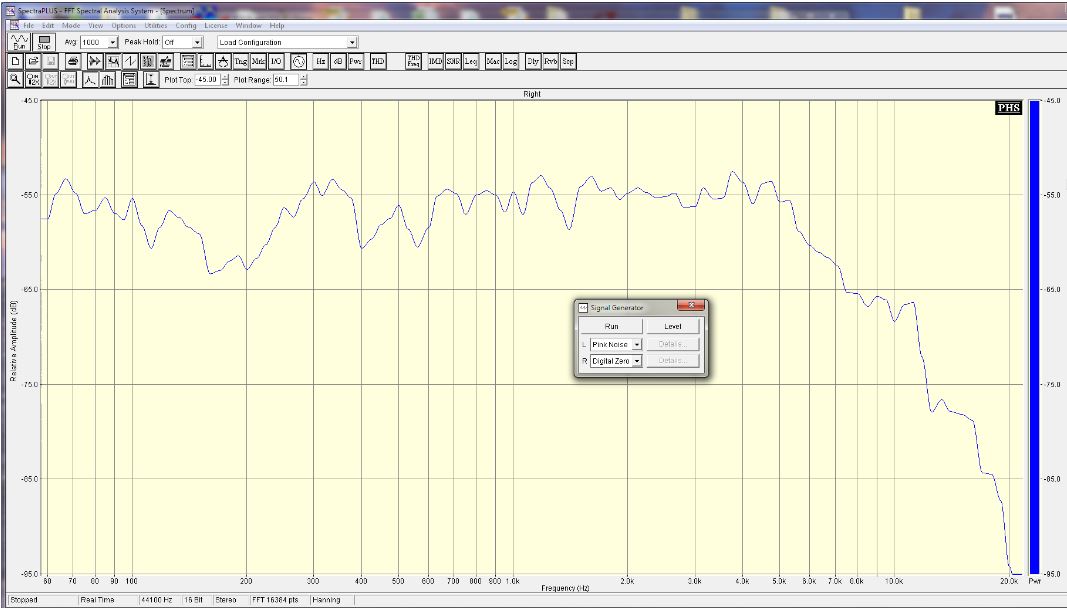Screen dimensions: 1067x608
Task: Open the Utilities menu
Action: pos(156,26)
